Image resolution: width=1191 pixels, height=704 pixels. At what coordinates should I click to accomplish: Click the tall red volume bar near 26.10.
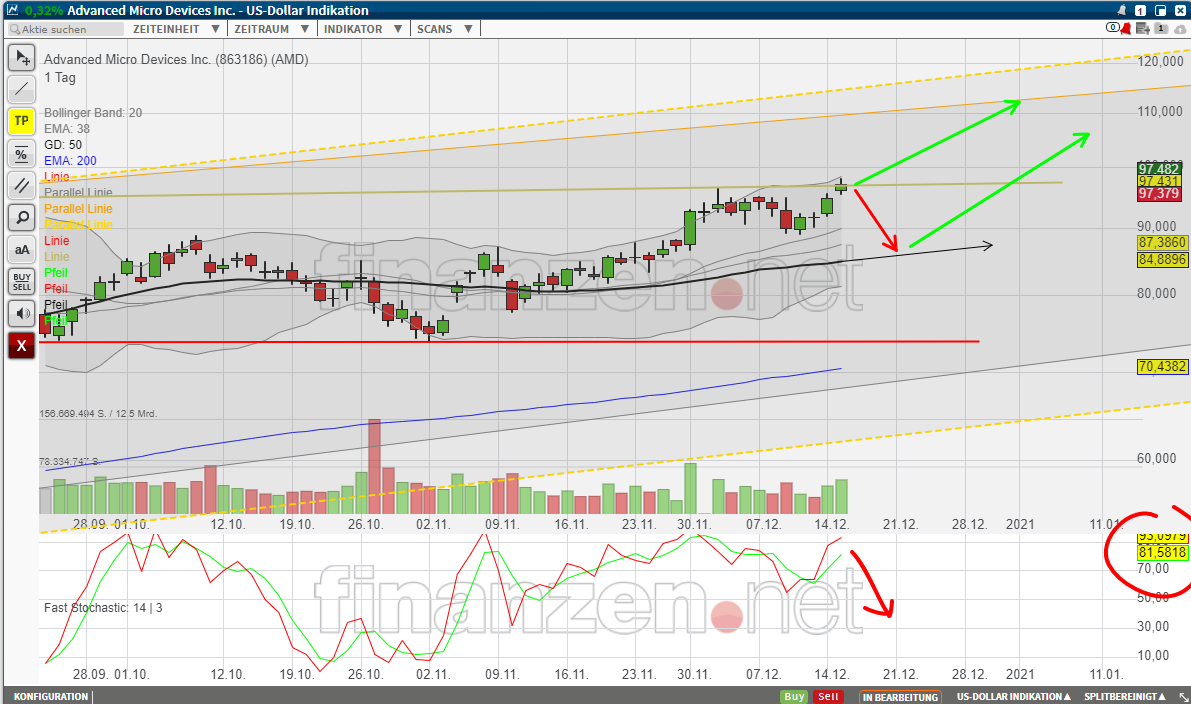[374, 466]
